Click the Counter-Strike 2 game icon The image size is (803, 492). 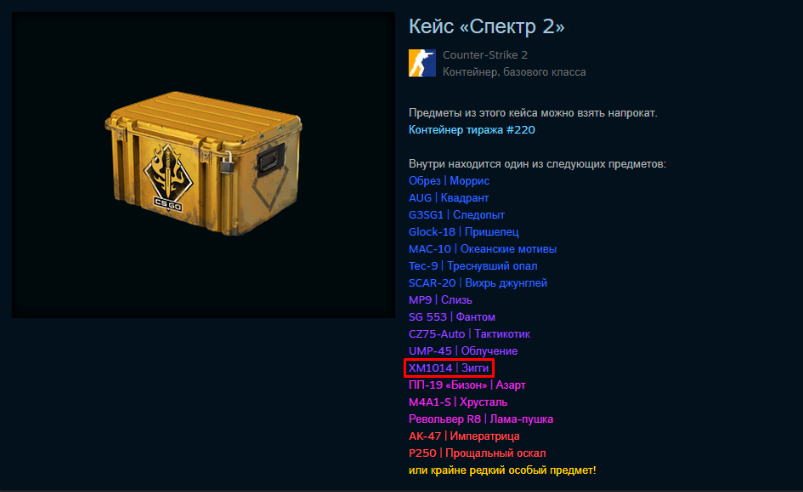click(x=422, y=63)
